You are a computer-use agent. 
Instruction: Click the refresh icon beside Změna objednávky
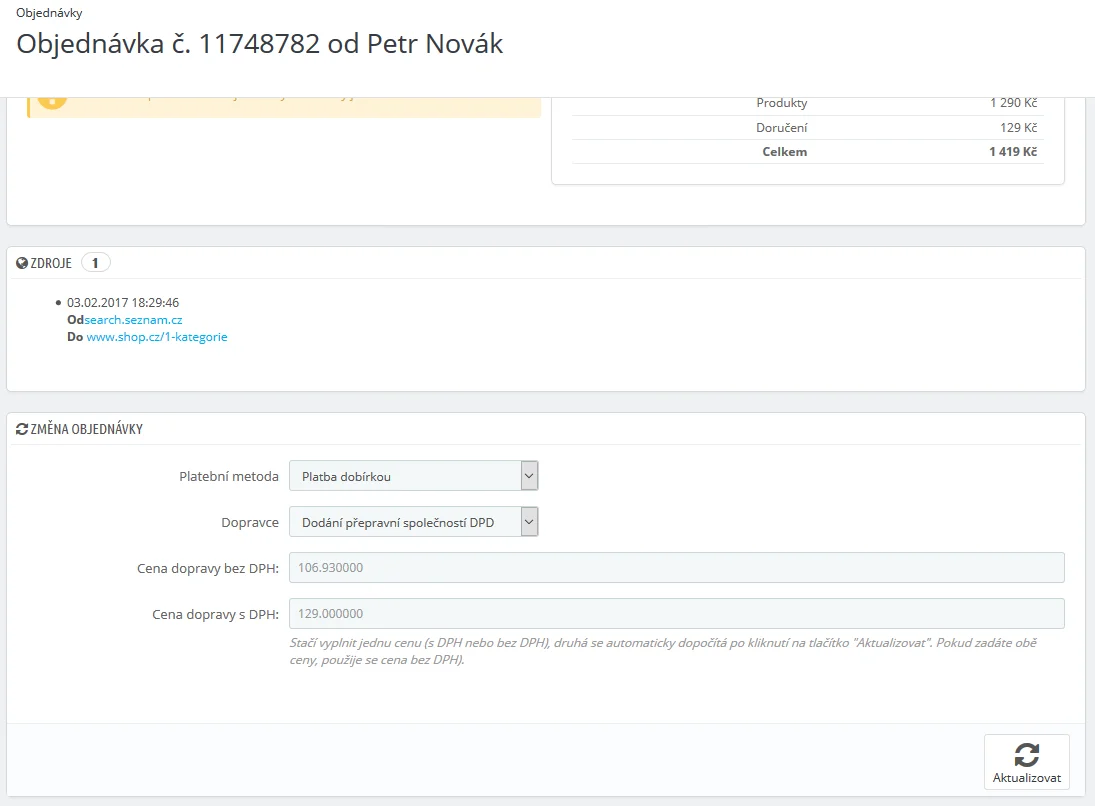pos(22,429)
